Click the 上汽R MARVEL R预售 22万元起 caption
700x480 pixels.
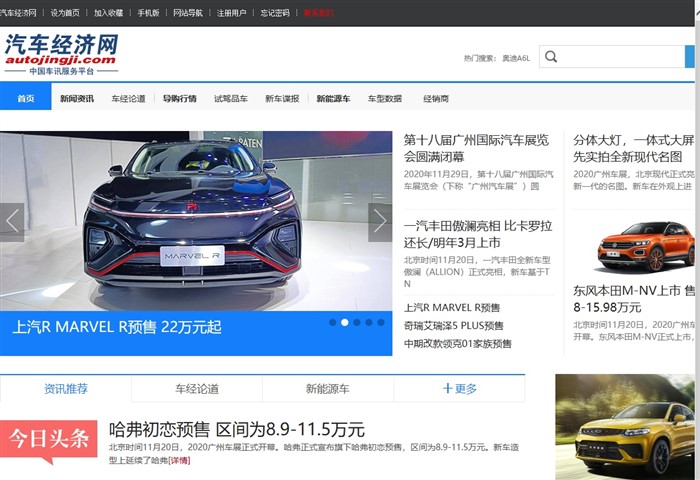pyautogui.click(x=117, y=327)
